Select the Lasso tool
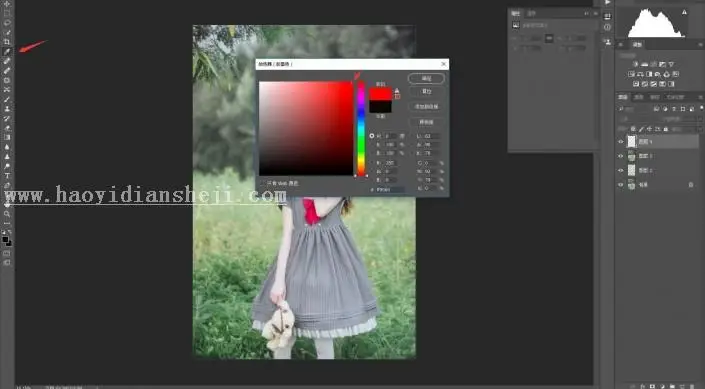This screenshot has height=389, width=705. [7, 23]
